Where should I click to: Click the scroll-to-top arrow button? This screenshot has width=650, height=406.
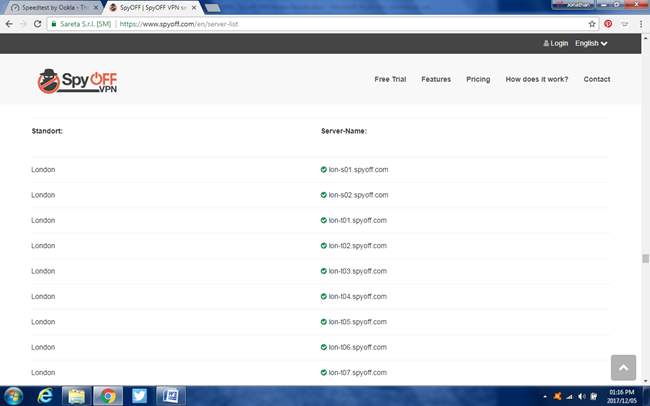pyautogui.click(x=623, y=367)
